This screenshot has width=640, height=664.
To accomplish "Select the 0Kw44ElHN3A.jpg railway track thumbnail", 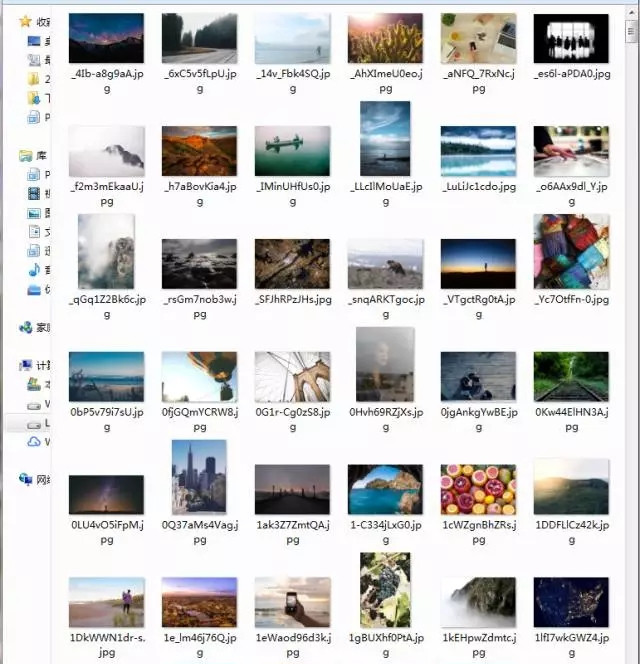I will click(571, 377).
